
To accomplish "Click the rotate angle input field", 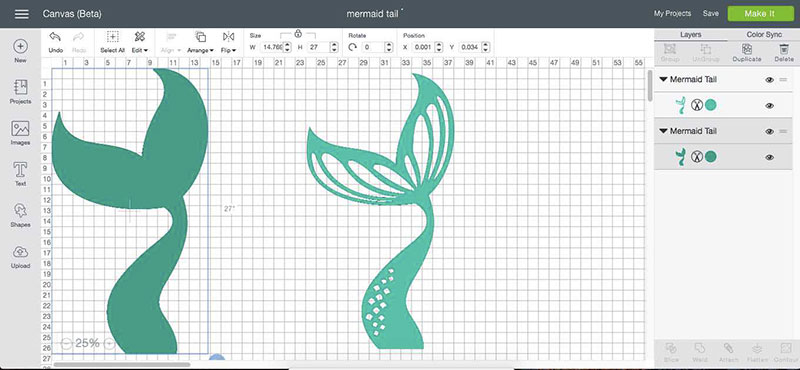I will (x=373, y=47).
